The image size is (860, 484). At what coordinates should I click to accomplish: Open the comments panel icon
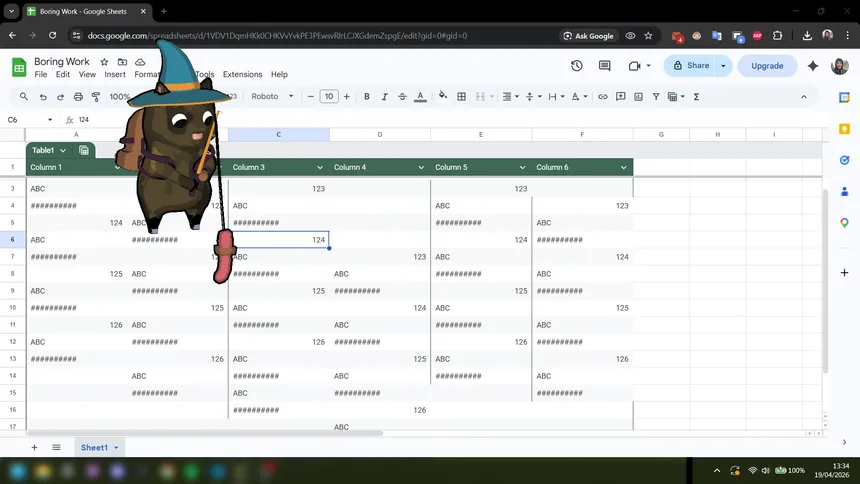tap(605, 66)
